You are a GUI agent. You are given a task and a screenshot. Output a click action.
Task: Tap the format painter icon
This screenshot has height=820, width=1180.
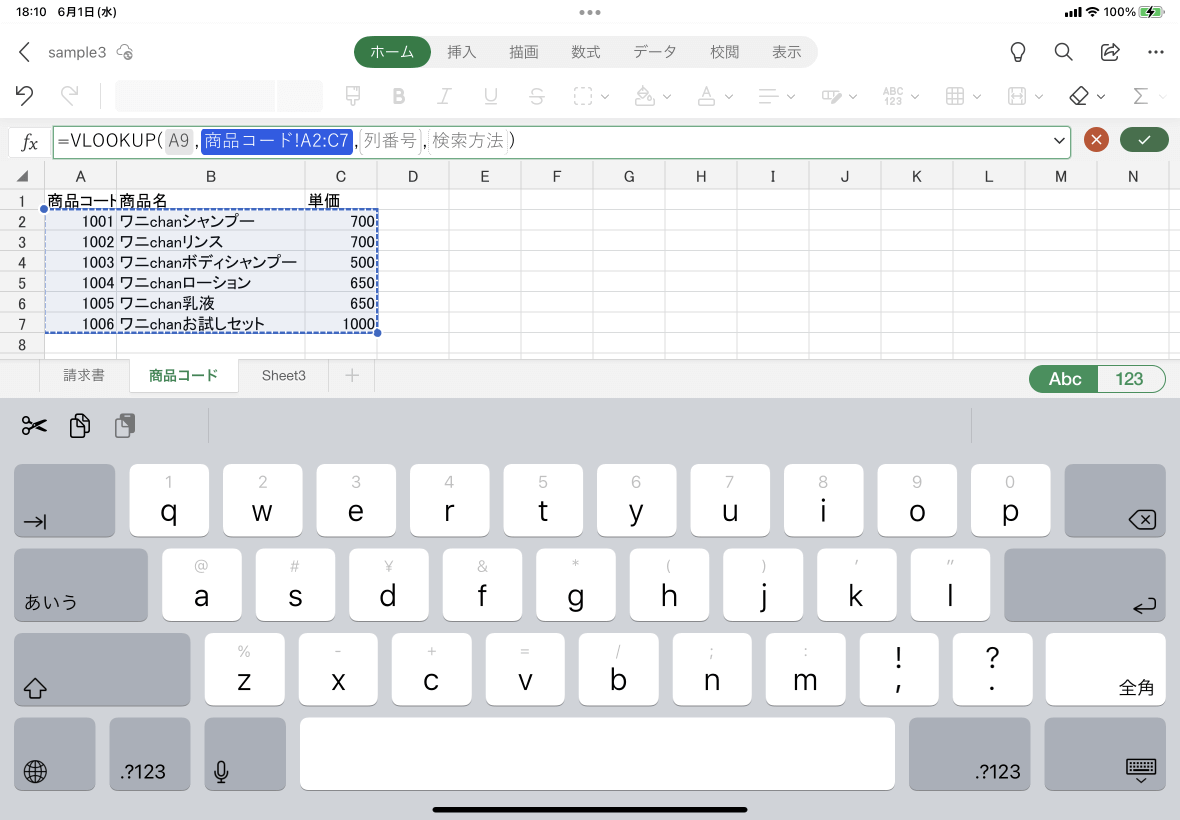click(x=352, y=96)
